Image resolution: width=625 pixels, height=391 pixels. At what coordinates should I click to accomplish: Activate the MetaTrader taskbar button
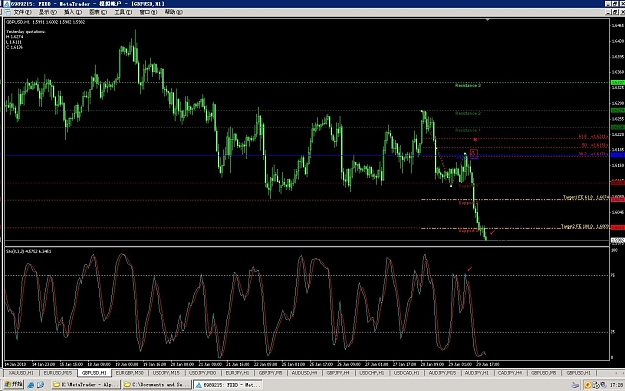coord(227,385)
